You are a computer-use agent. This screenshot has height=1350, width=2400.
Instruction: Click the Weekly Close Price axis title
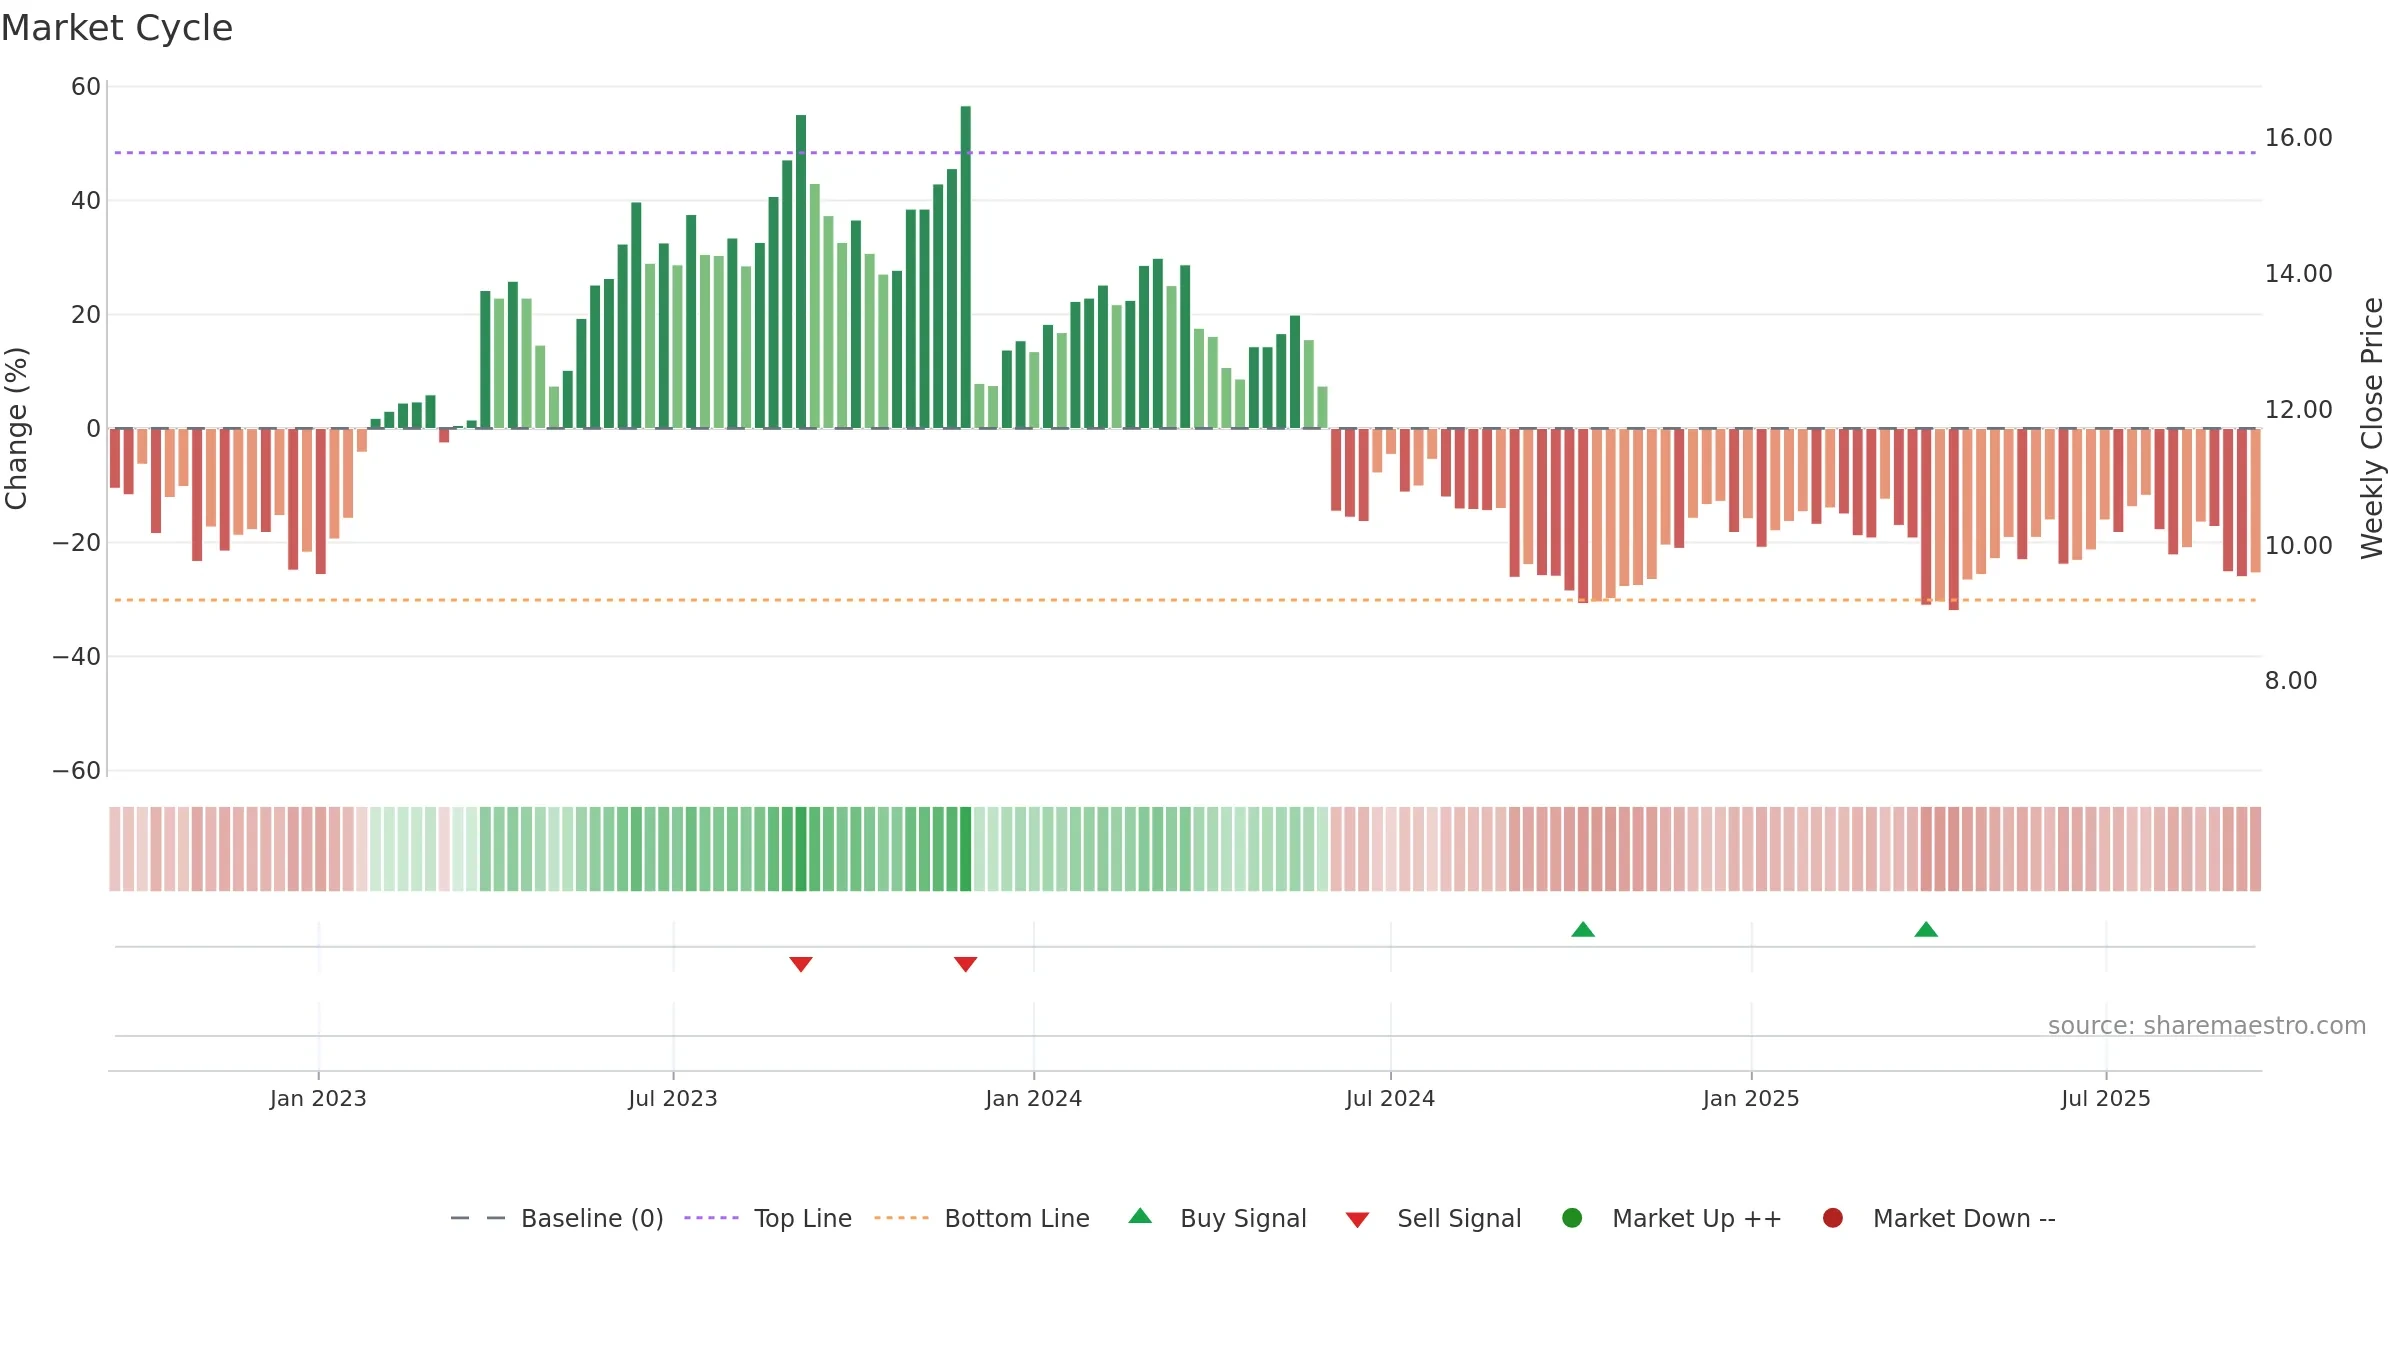(2372, 428)
